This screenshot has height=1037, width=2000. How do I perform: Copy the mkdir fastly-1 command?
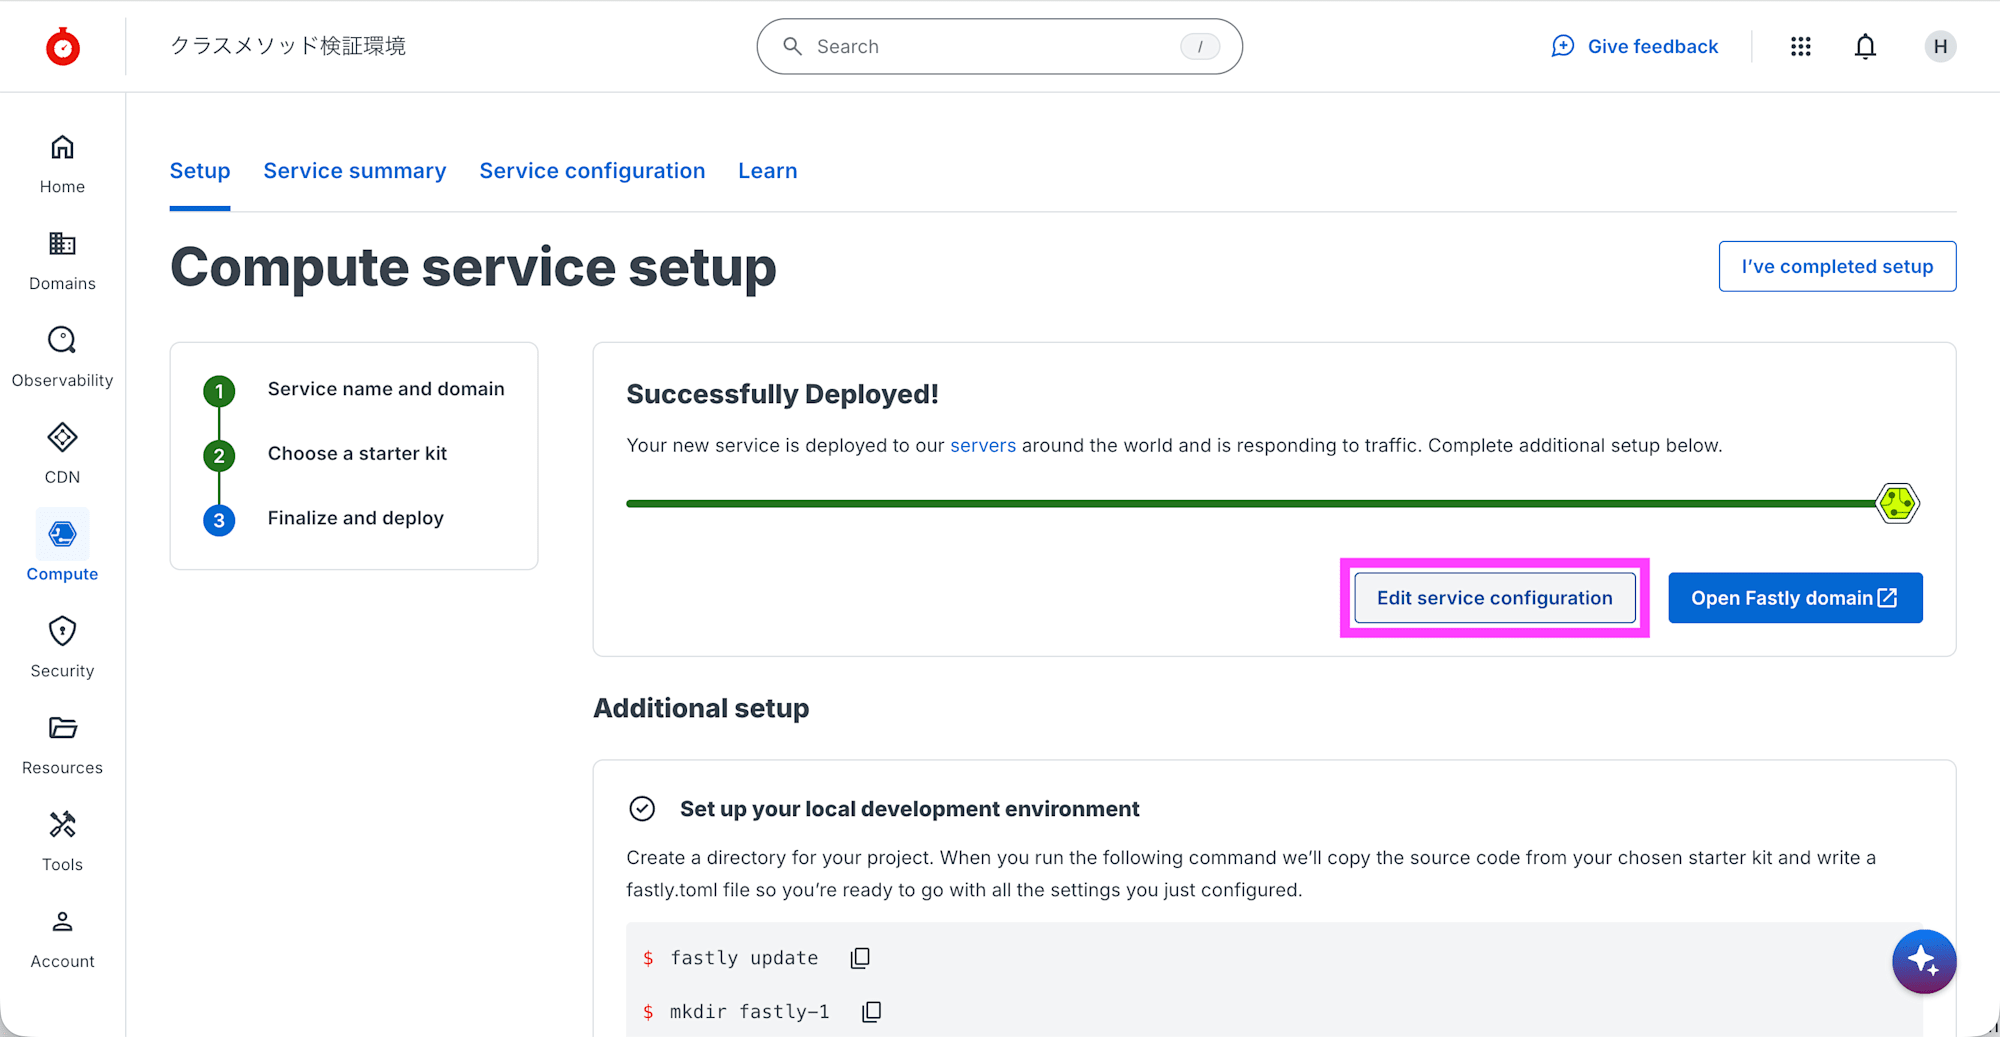(872, 1012)
